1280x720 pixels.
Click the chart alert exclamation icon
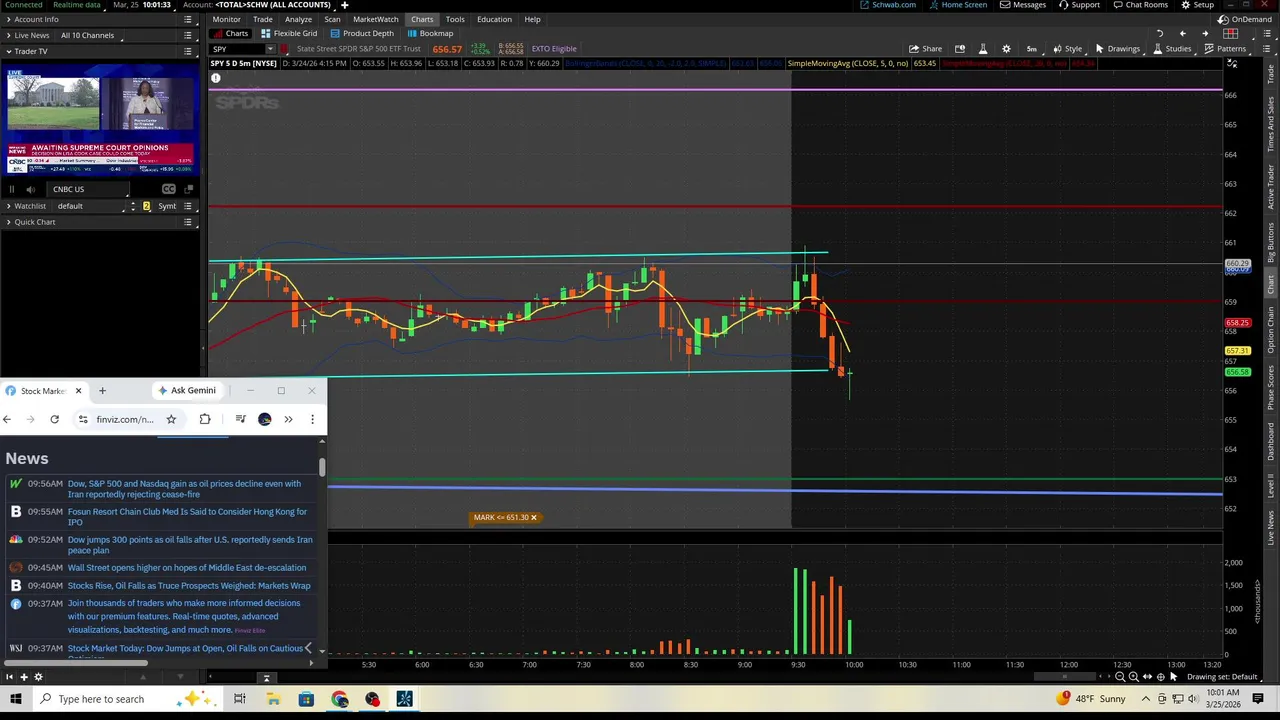click(215, 78)
